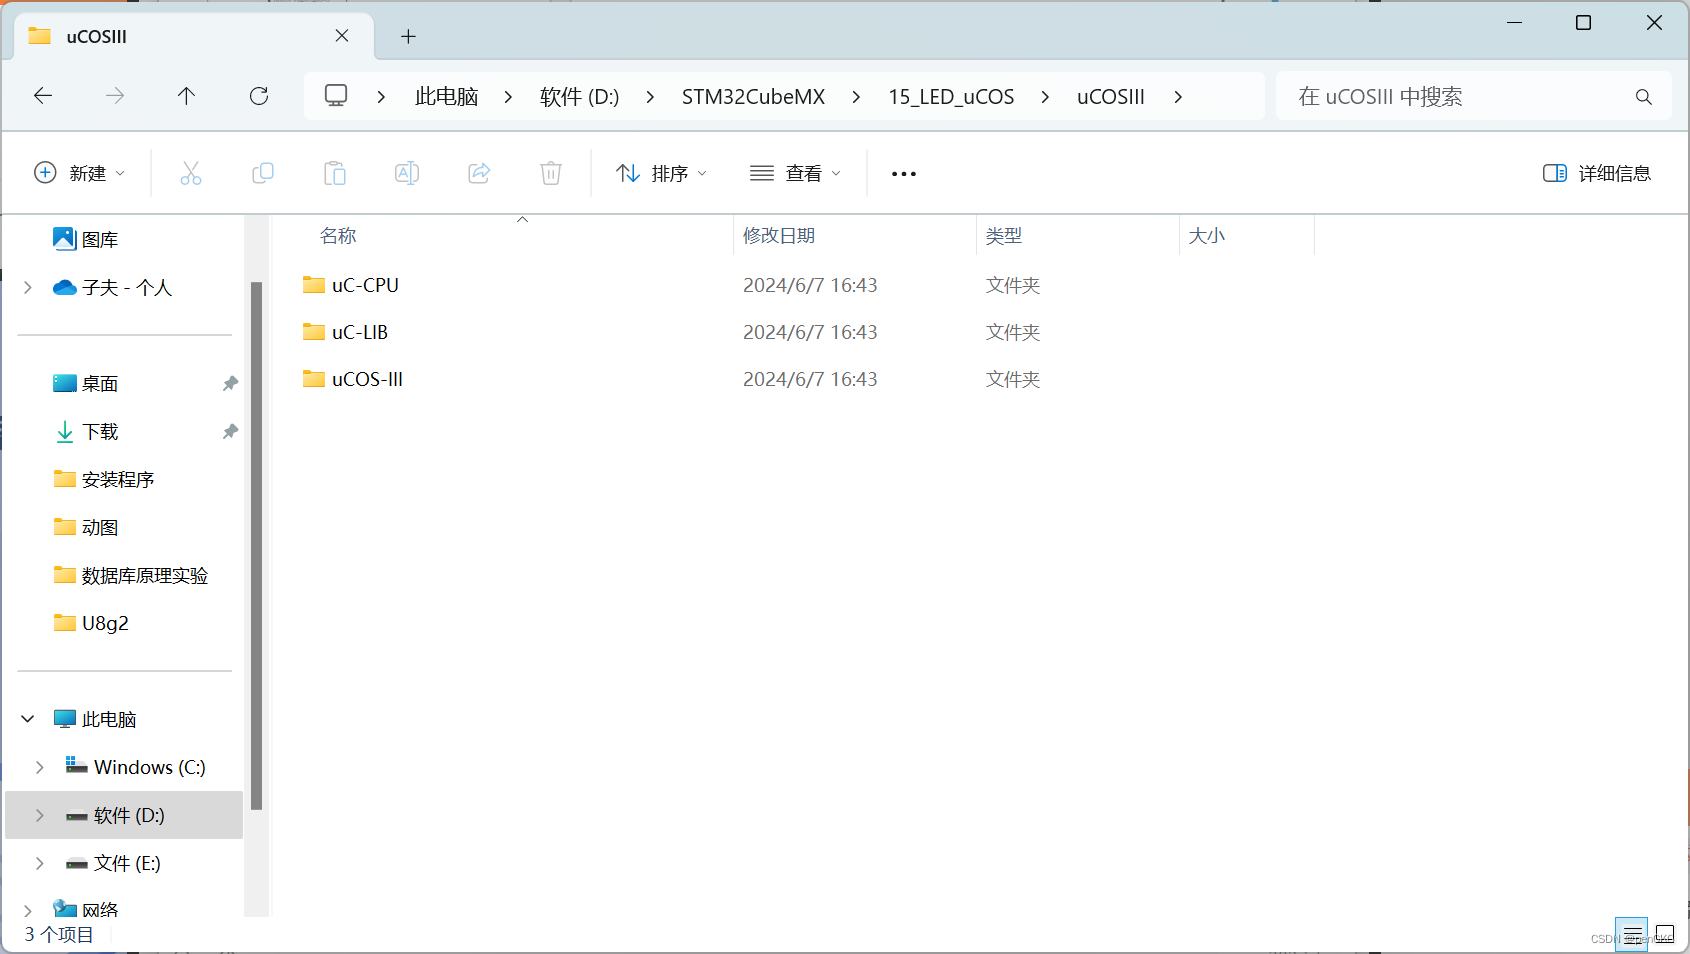The width and height of the screenshot is (1690, 954).
Task: Open U8g2 folder in sidebar
Action: [x=105, y=623]
